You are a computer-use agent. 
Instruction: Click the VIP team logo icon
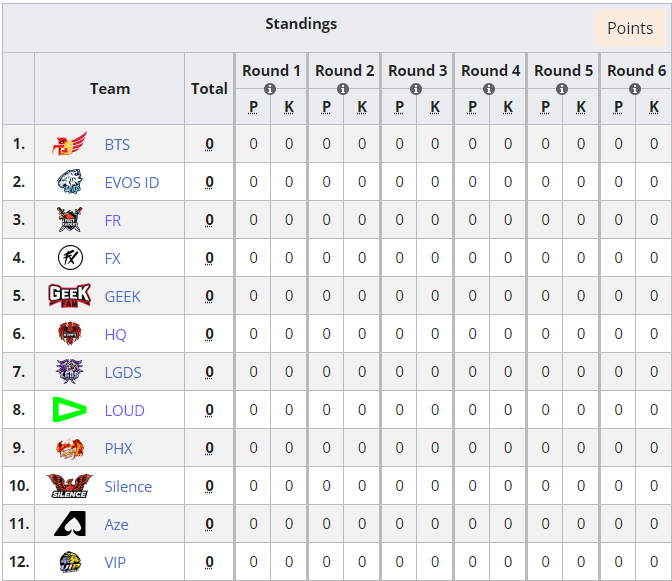coord(70,562)
